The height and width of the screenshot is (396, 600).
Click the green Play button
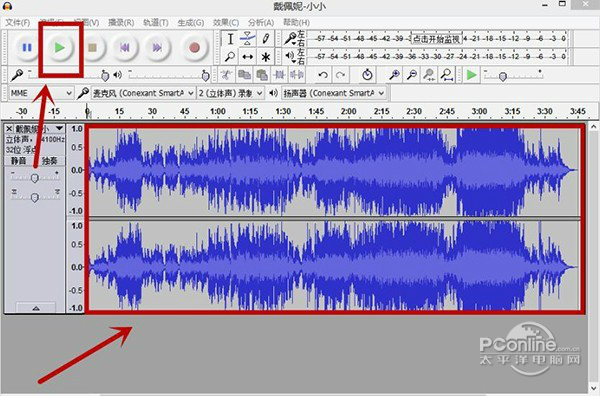(59, 47)
